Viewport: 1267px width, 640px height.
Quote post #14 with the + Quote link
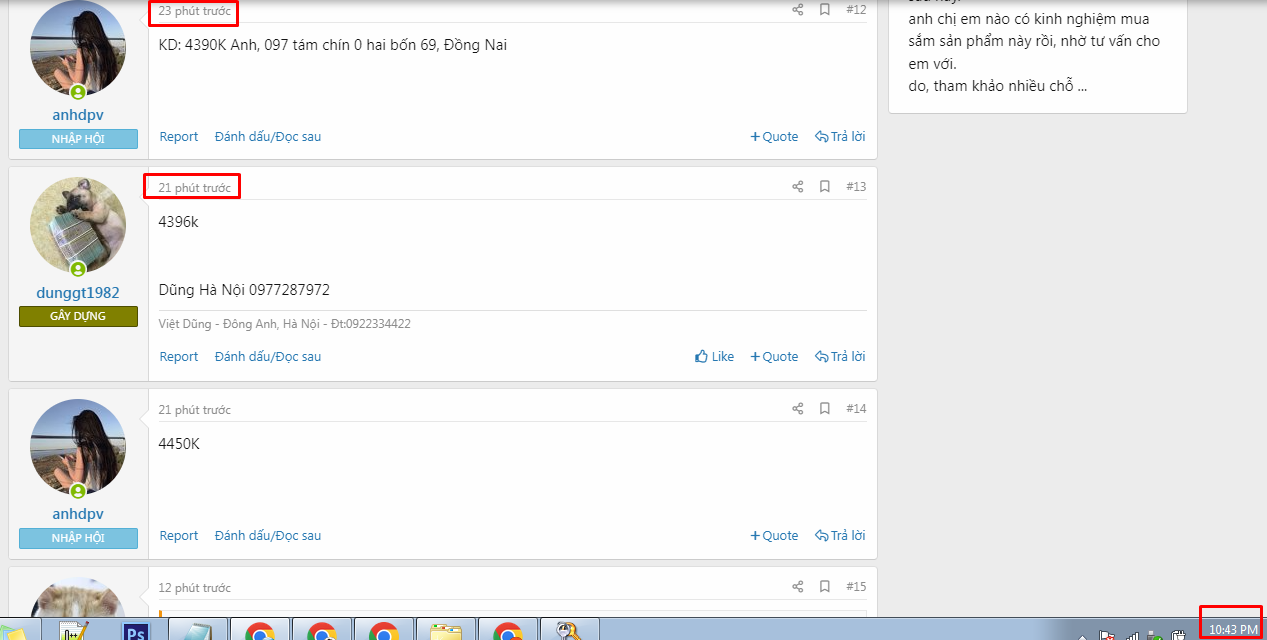774,536
